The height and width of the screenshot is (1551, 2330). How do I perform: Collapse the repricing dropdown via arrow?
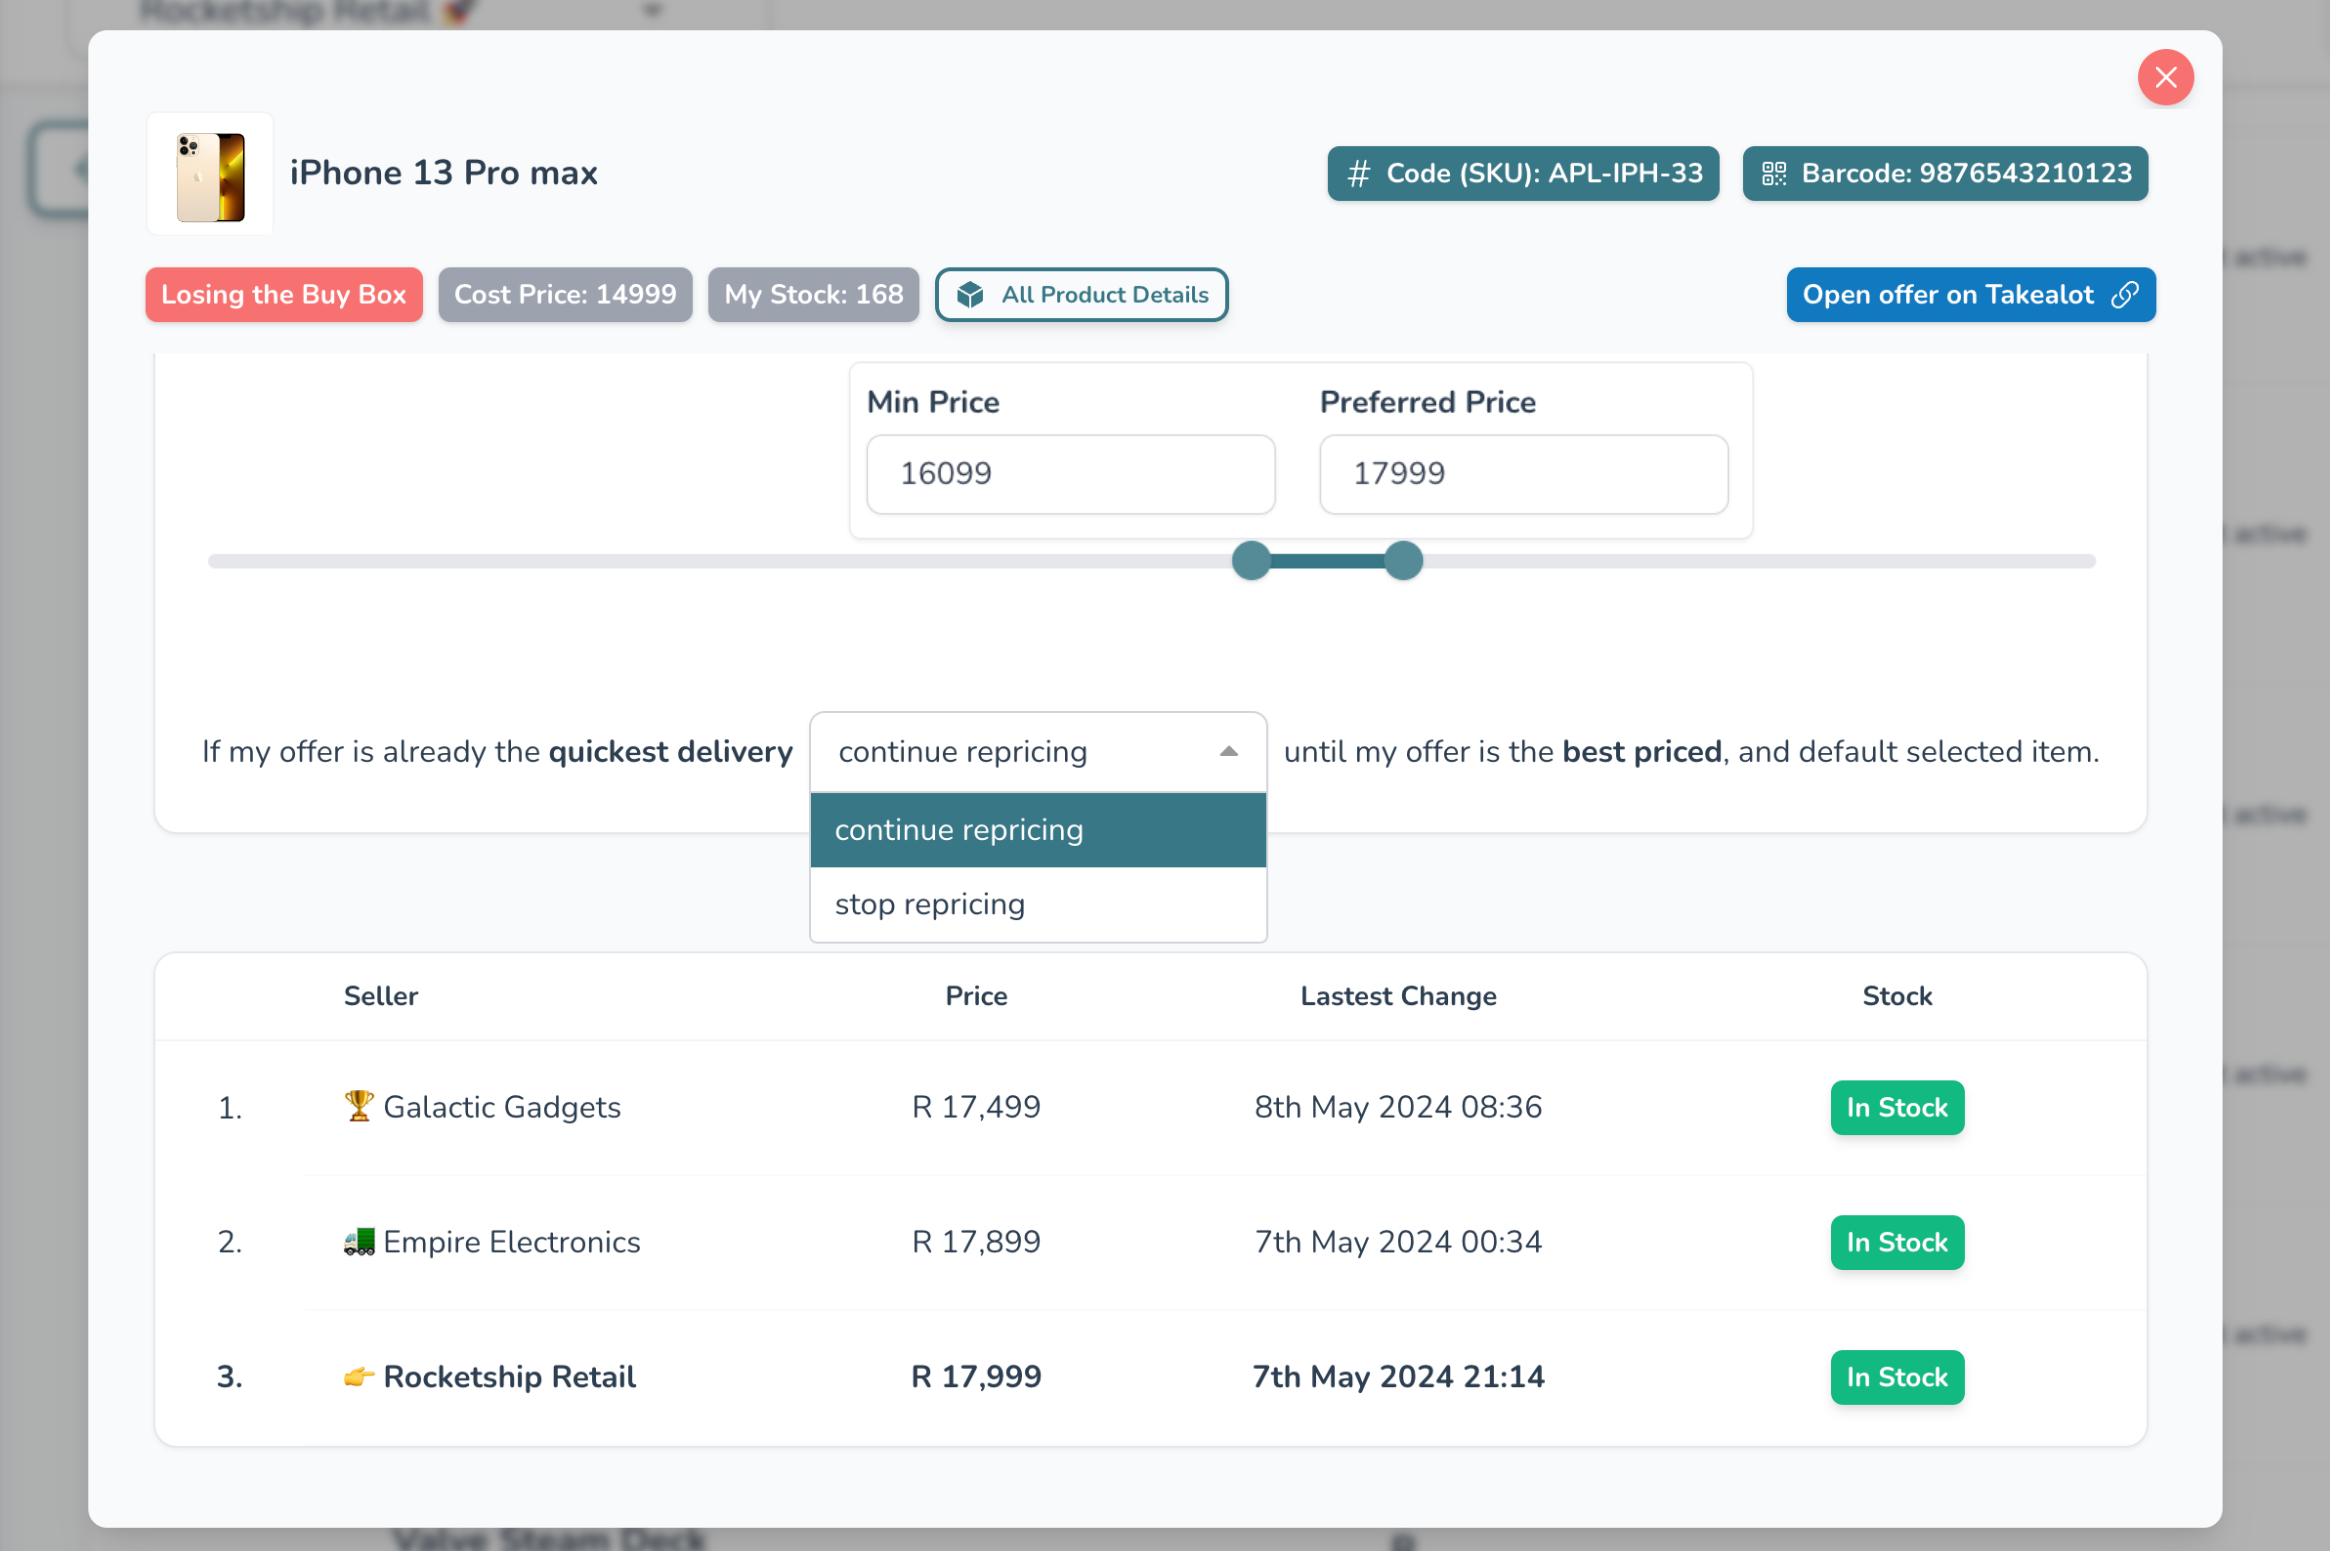click(x=1228, y=752)
